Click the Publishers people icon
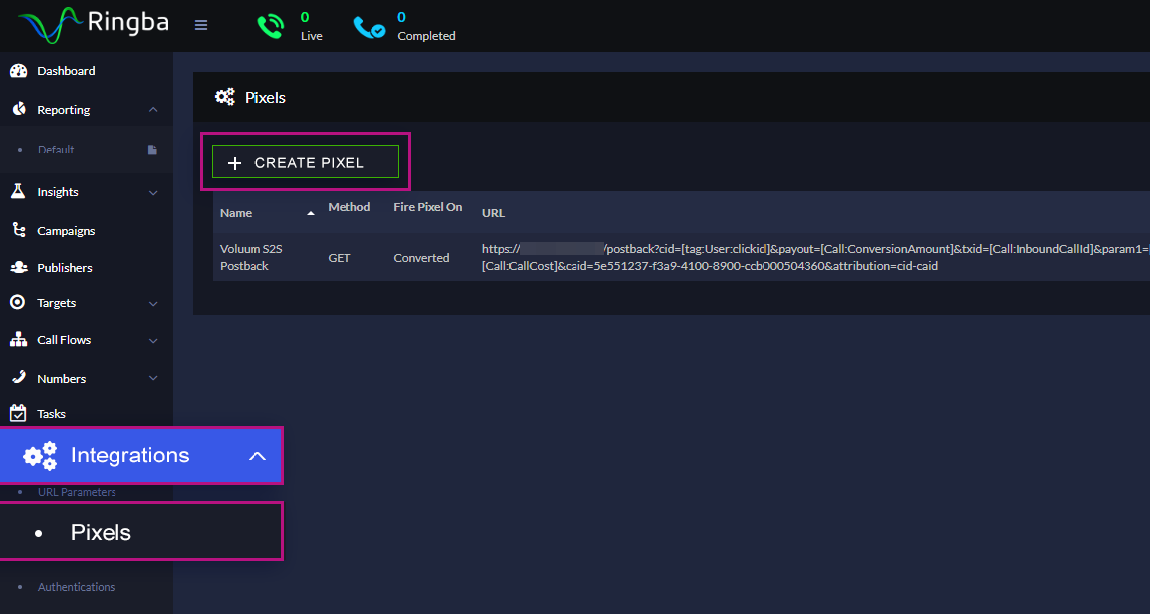 tap(19, 268)
